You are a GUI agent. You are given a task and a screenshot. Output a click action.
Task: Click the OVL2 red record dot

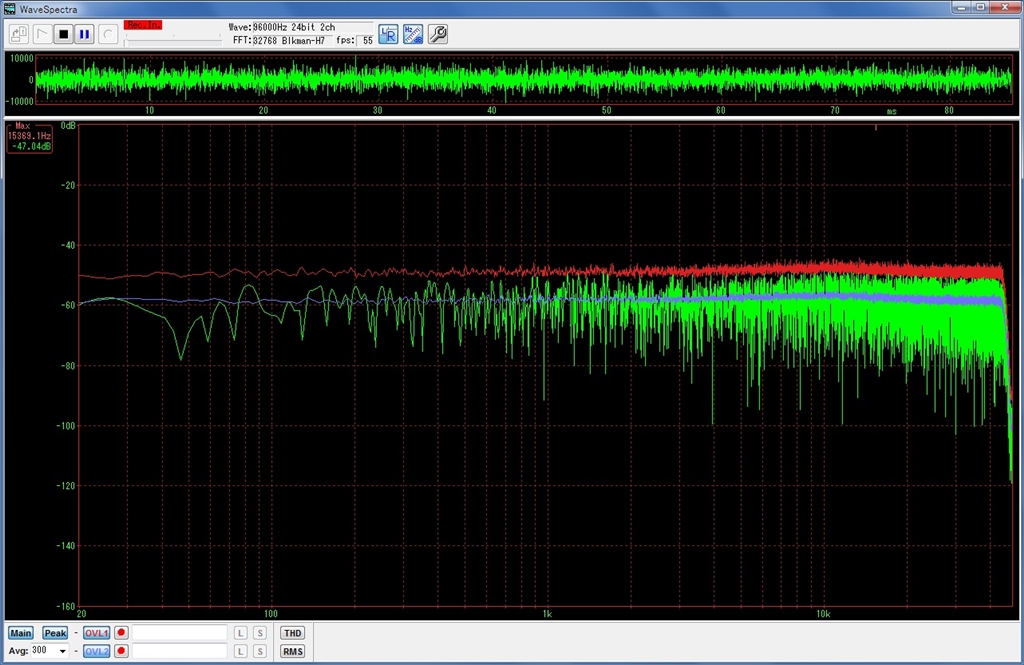tap(121, 651)
